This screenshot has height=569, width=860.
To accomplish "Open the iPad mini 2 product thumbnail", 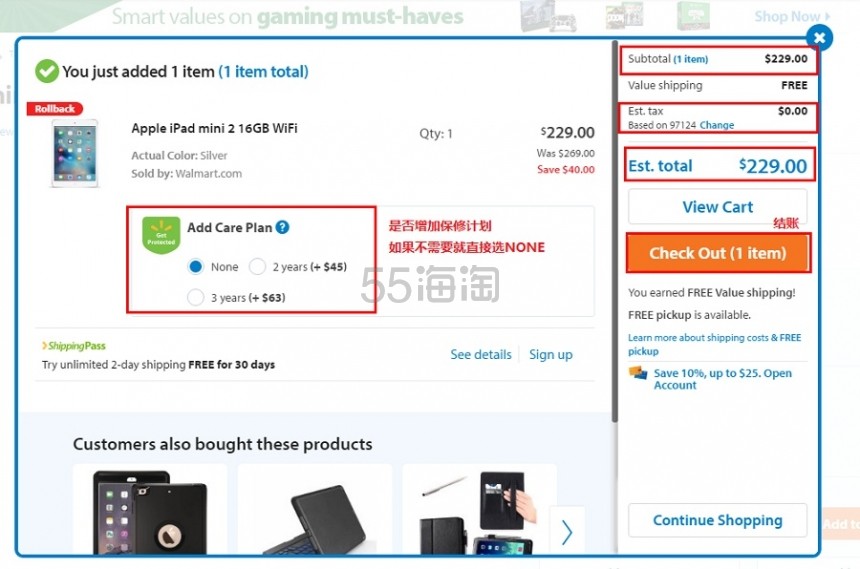I will (x=75, y=154).
